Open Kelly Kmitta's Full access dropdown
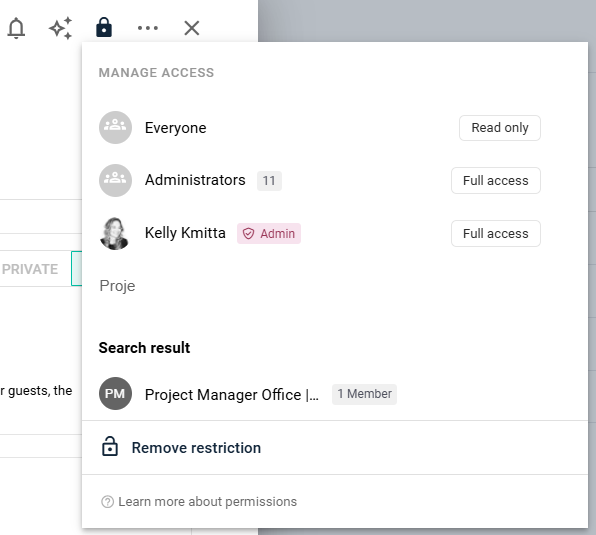The height and width of the screenshot is (535, 596). coord(496,233)
